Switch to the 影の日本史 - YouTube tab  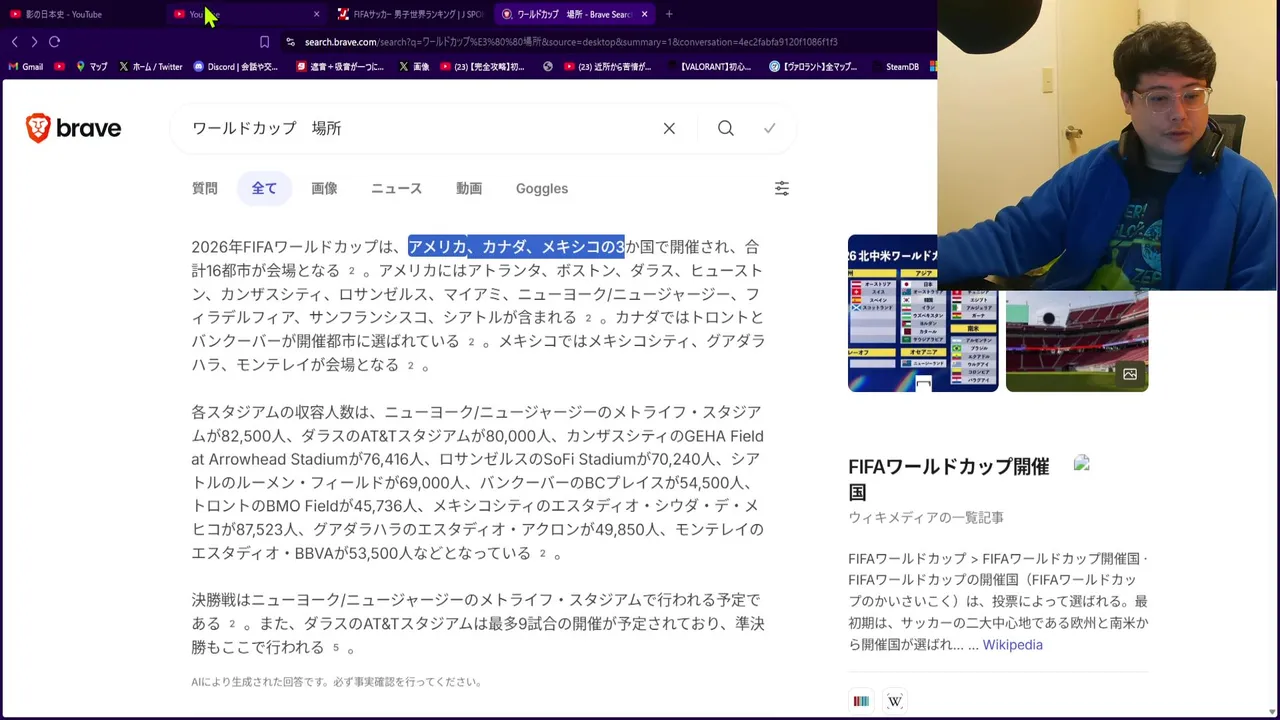80,14
